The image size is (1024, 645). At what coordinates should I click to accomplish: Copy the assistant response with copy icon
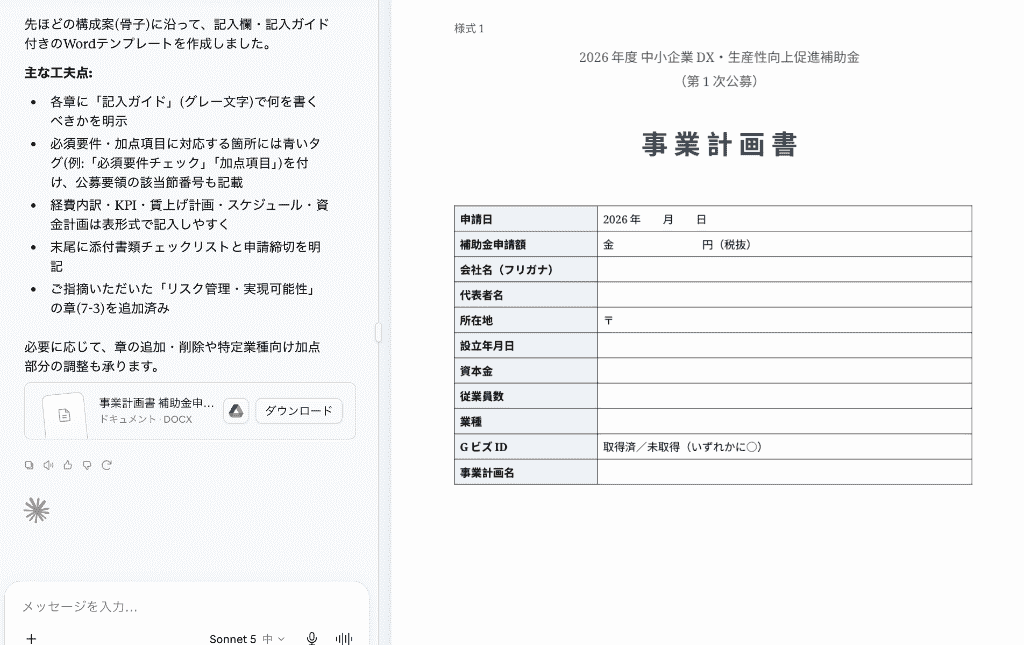click(x=29, y=465)
